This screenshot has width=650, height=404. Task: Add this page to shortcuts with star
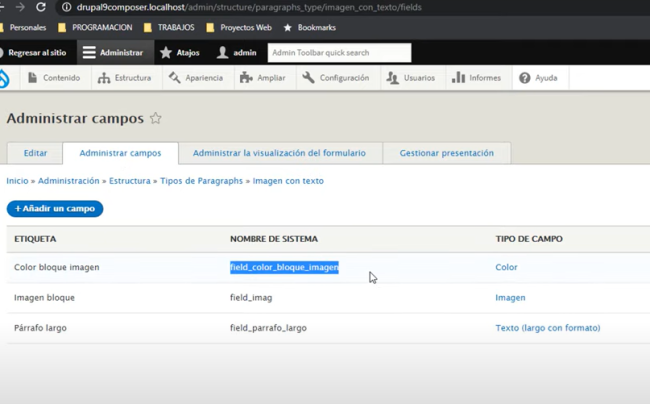(x=155, y=119)
